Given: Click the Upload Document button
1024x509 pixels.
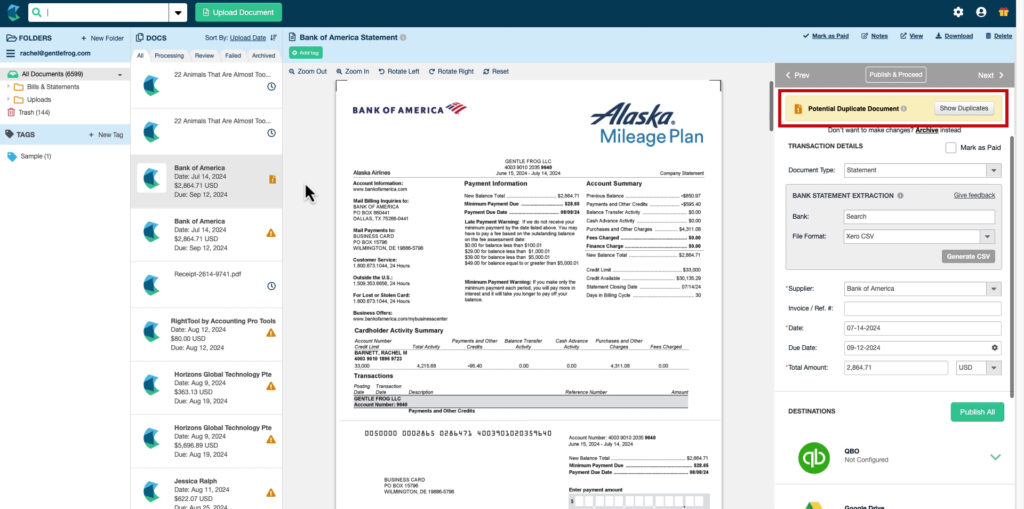Looking at the screenshot, I should (x=238, y=12).
